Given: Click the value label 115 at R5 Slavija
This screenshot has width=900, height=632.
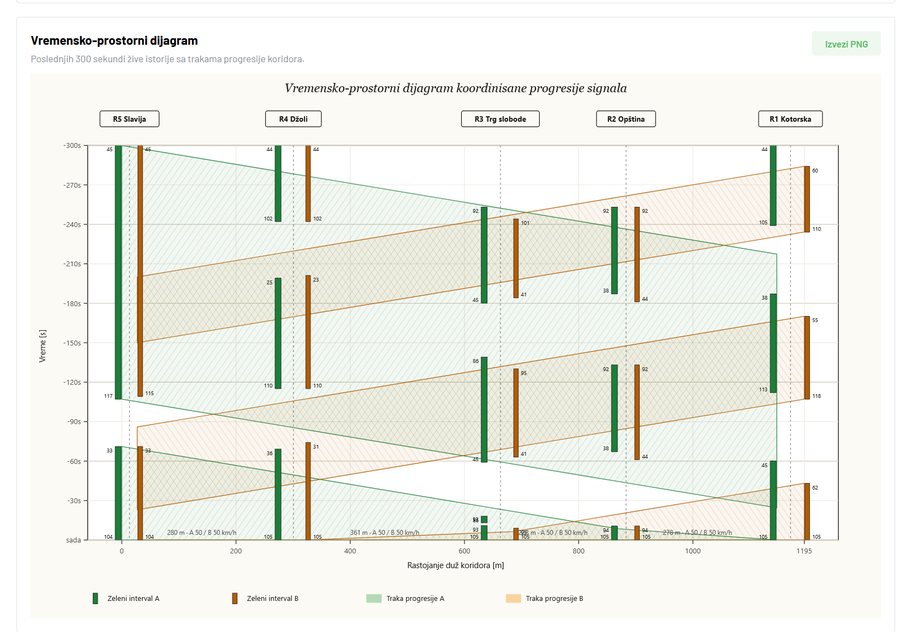Looking at the screenshot, I should pos(149,393).
